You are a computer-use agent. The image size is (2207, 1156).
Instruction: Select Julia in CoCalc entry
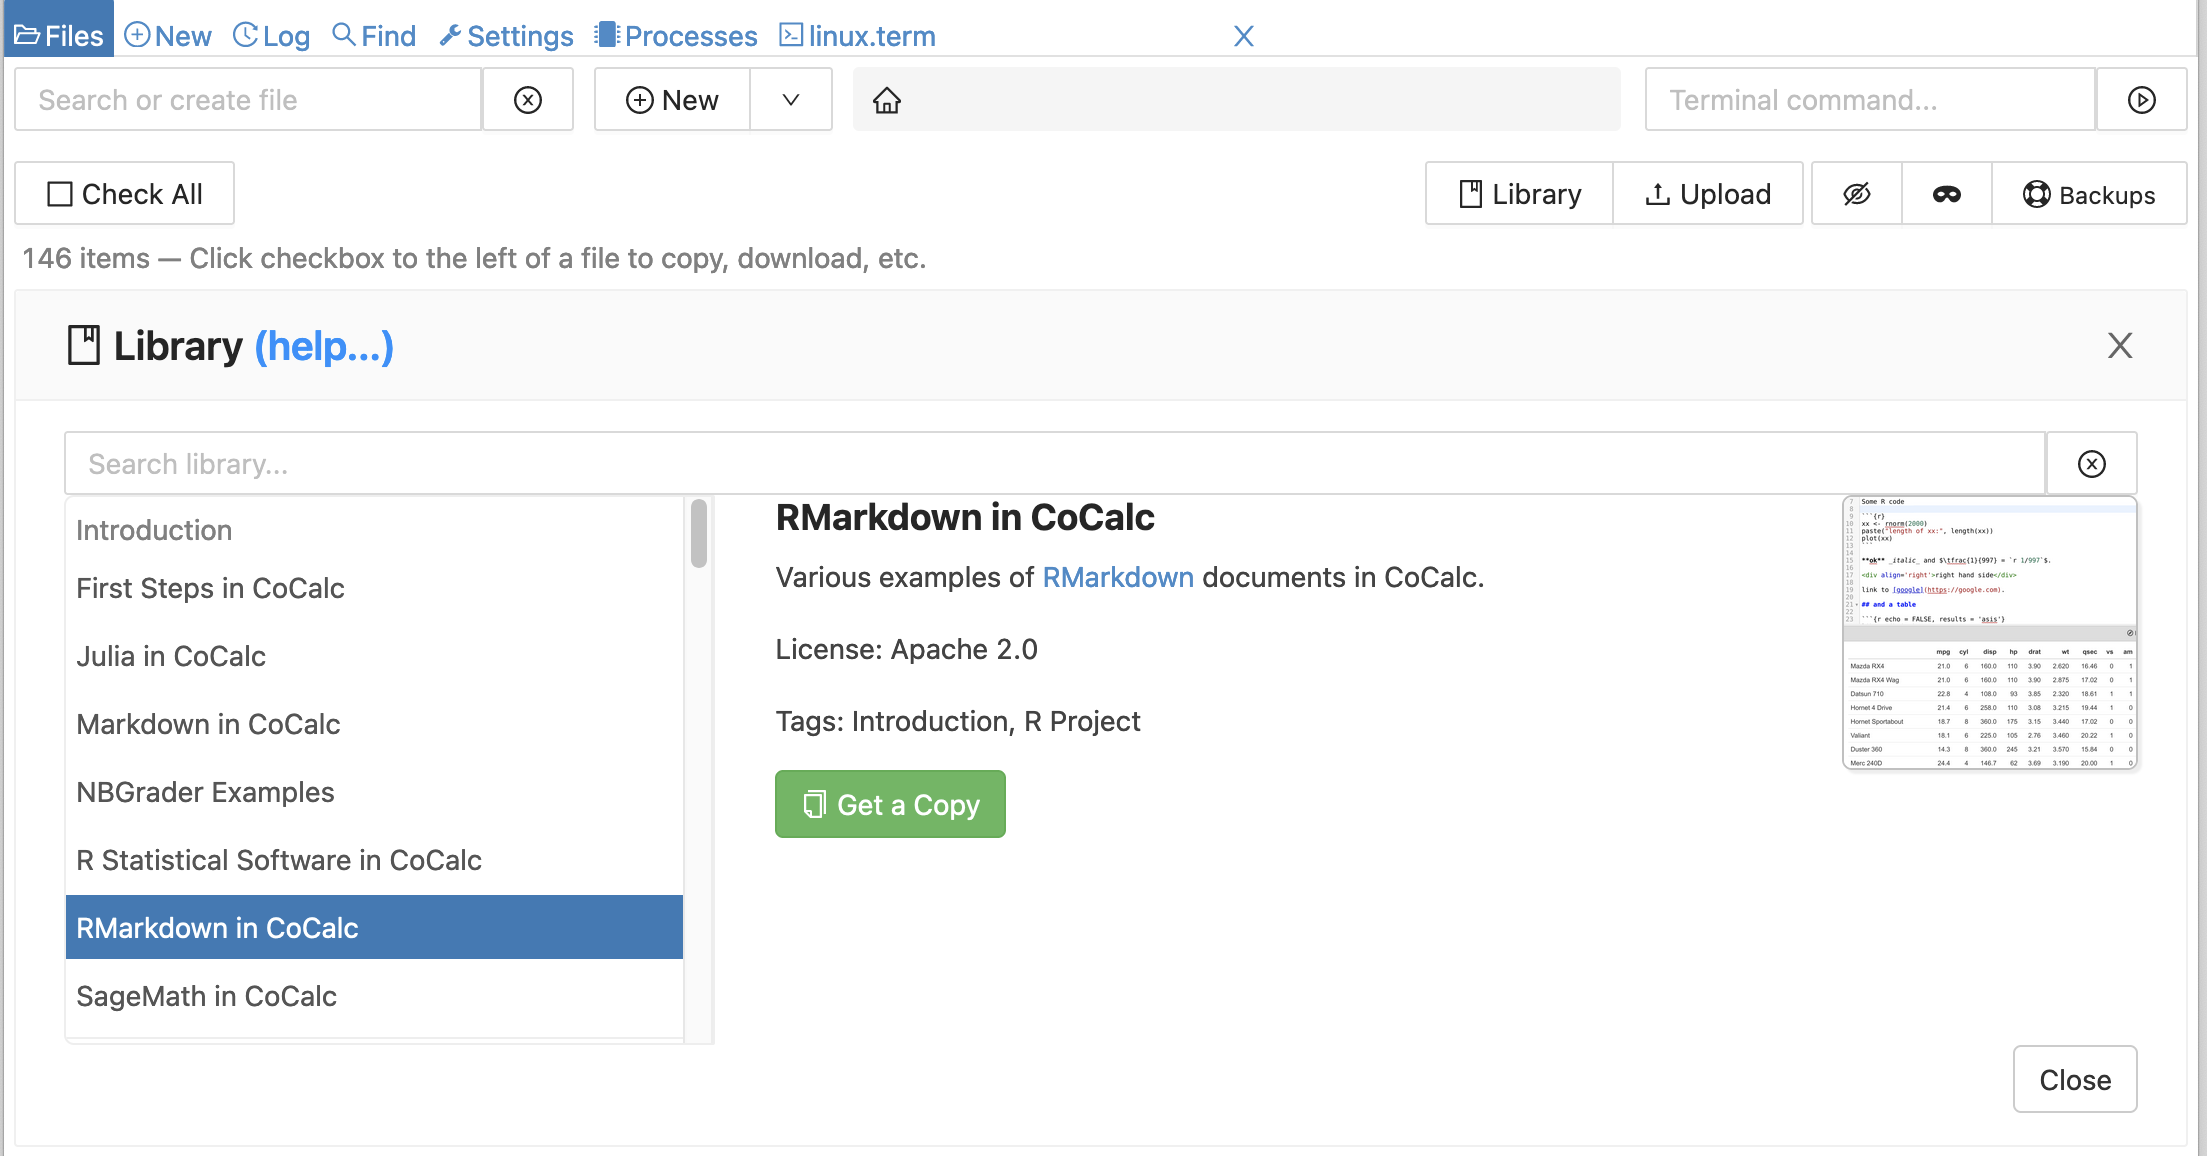(x=171, y=656)
